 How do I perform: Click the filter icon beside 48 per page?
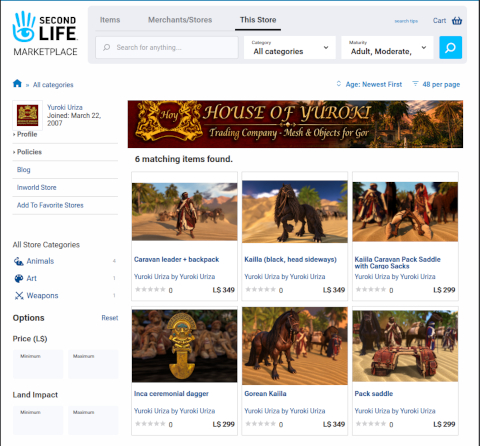[415, 84]
